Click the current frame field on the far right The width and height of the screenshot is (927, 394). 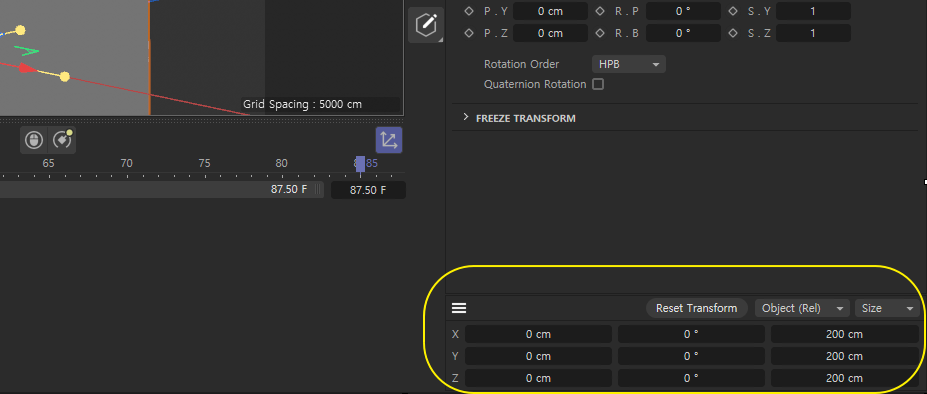368,190
